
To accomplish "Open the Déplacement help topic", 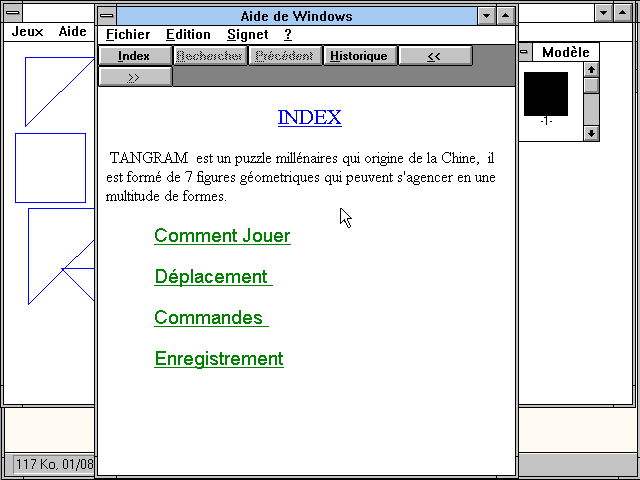I will tap(213, 277).
